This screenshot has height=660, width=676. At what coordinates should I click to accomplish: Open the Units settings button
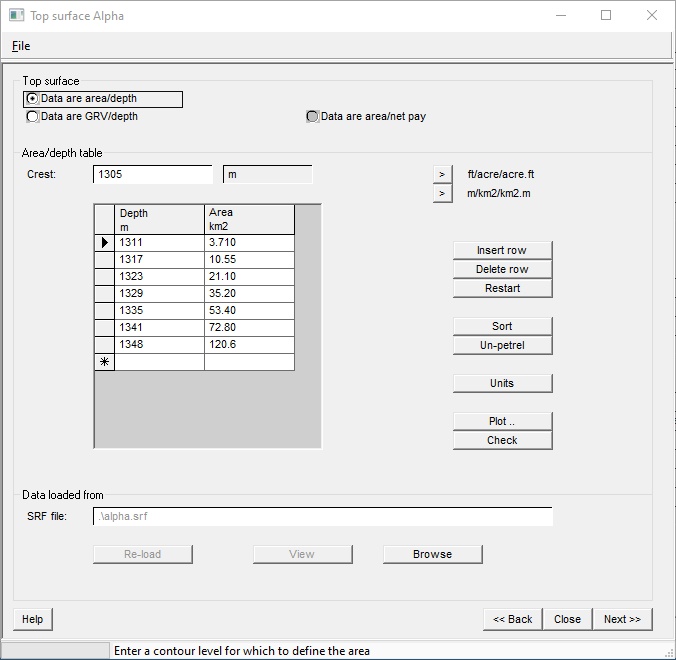pos(502,383)
